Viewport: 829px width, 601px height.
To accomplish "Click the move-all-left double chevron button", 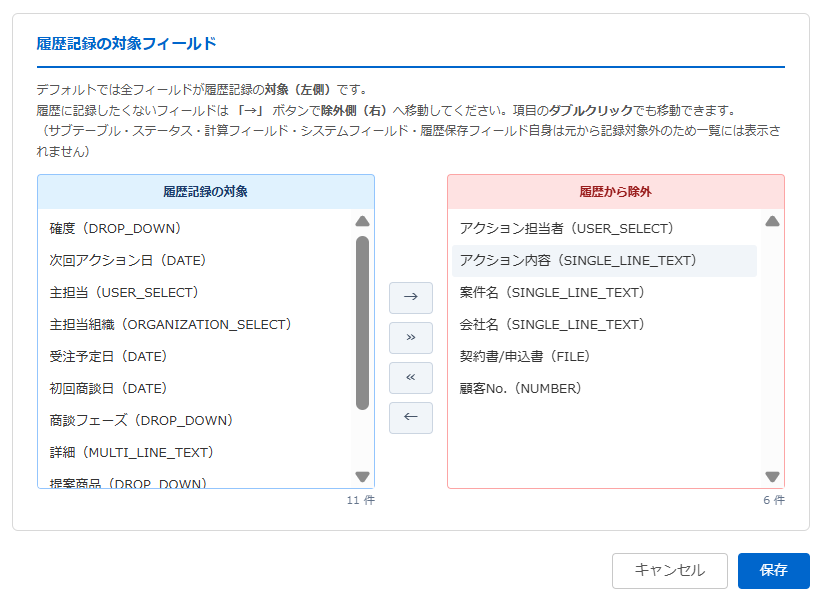I will coord(411,378).
